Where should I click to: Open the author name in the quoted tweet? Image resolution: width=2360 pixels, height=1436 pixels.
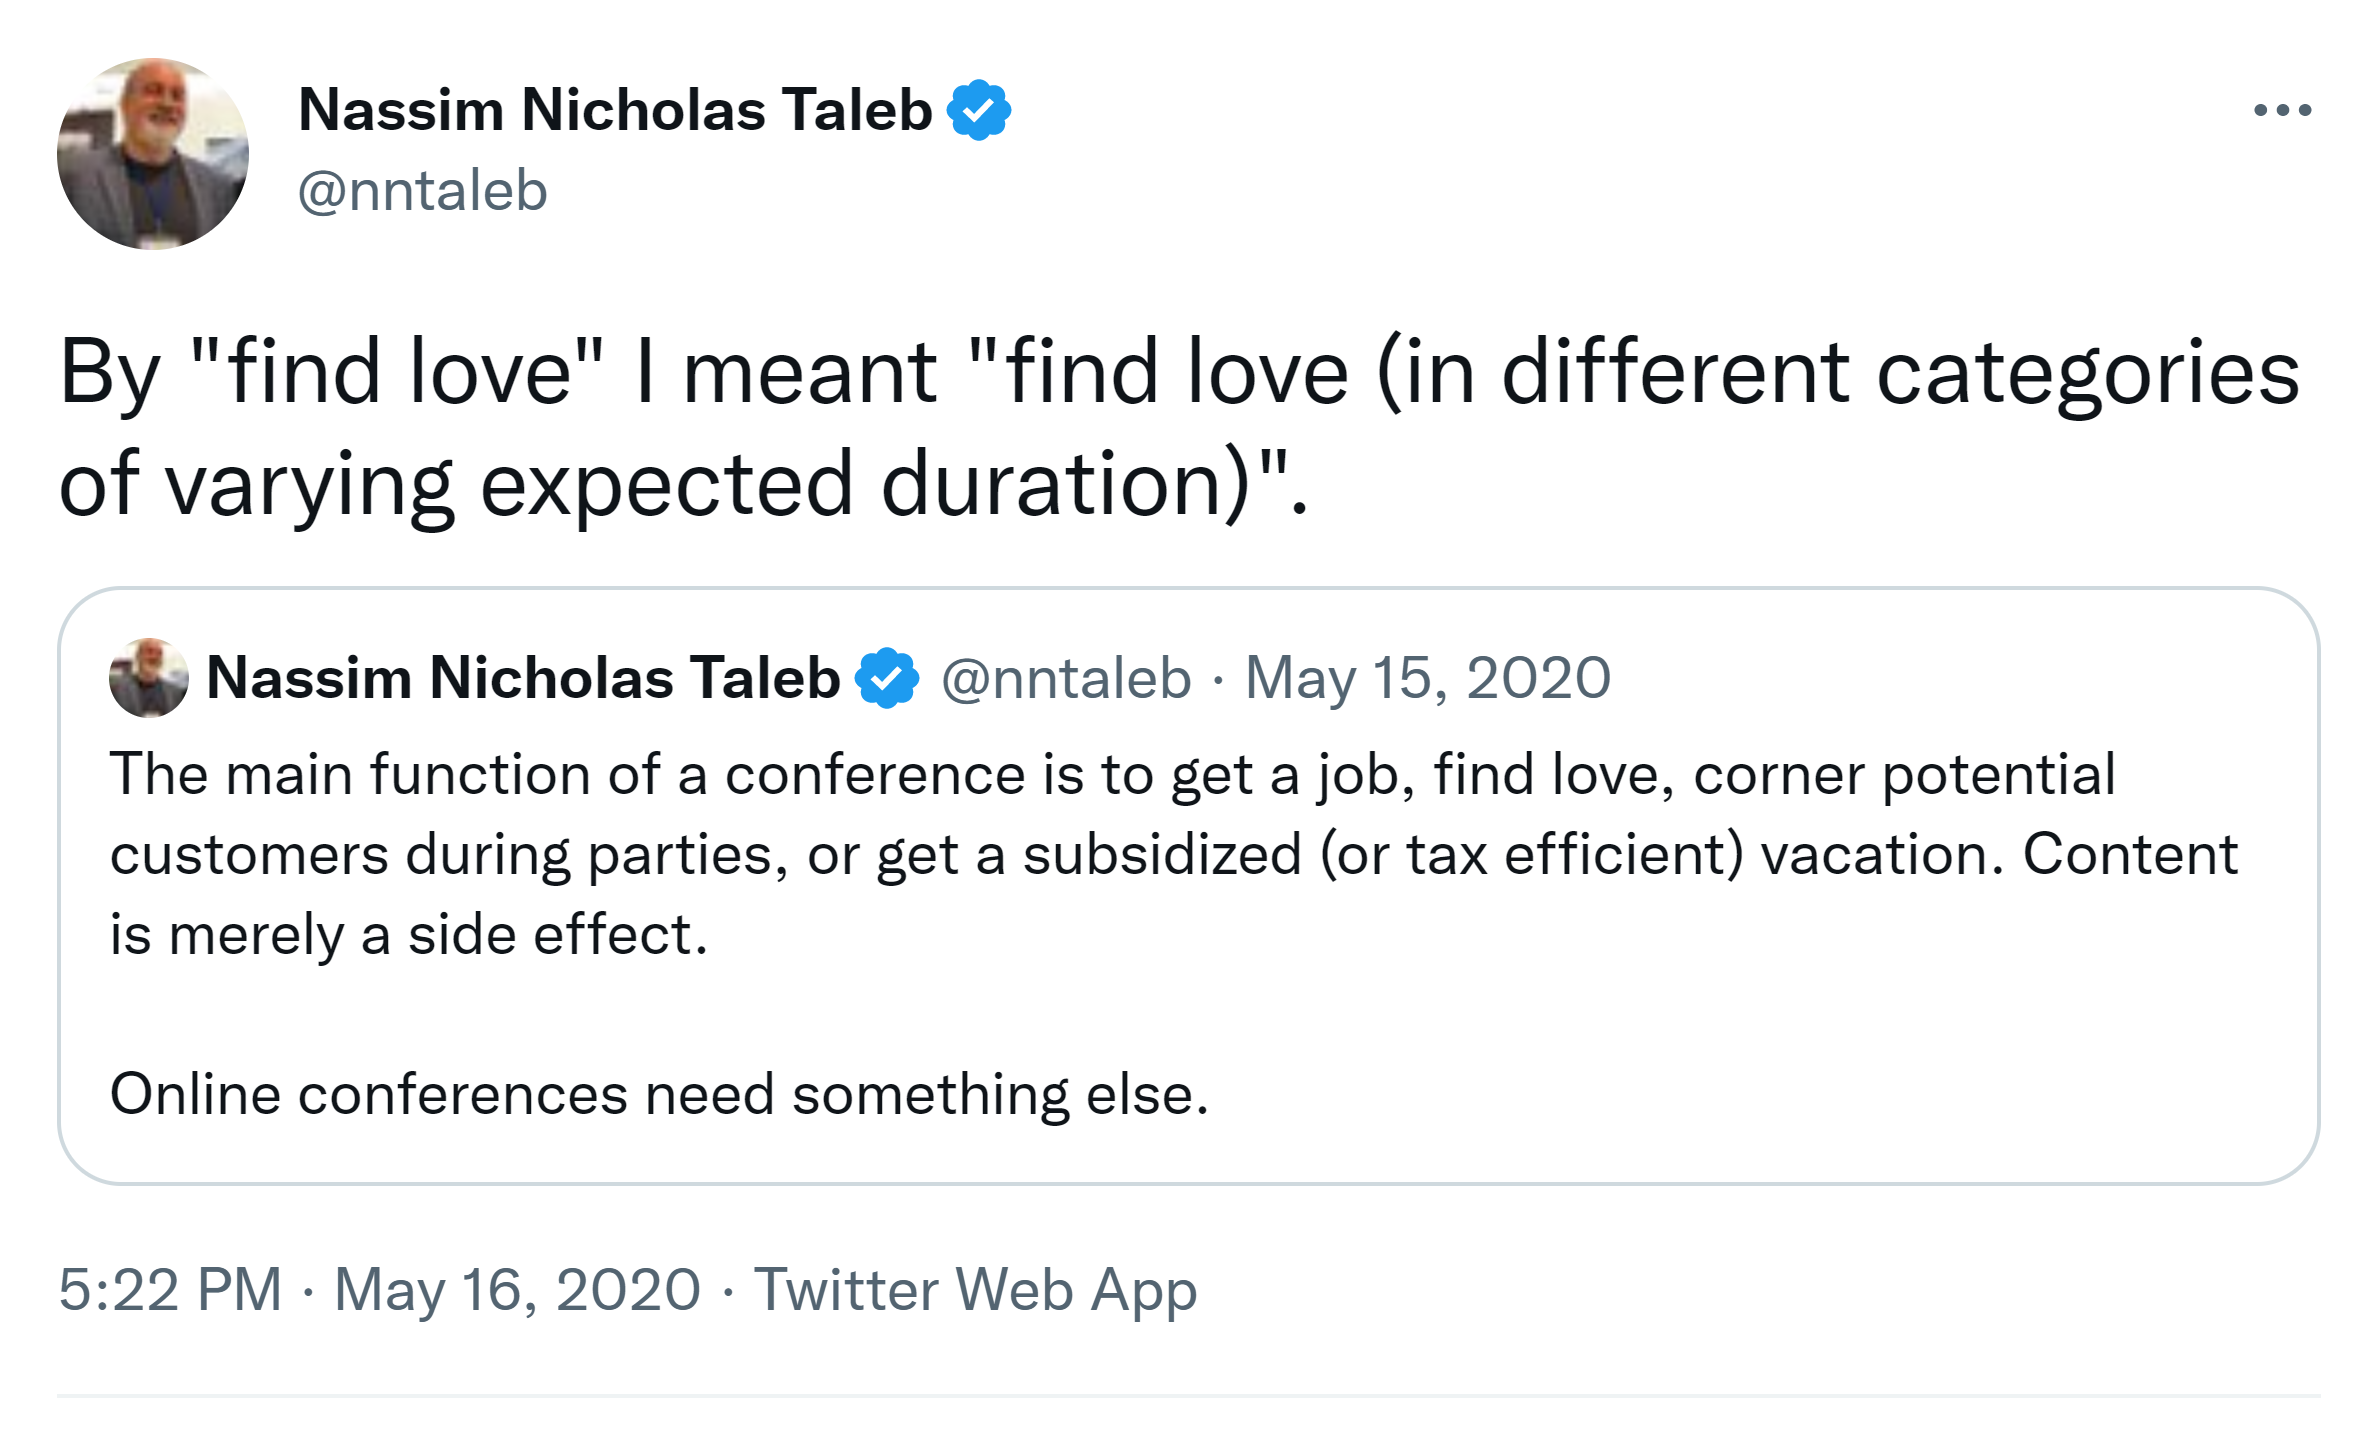(x=522, y=678)
